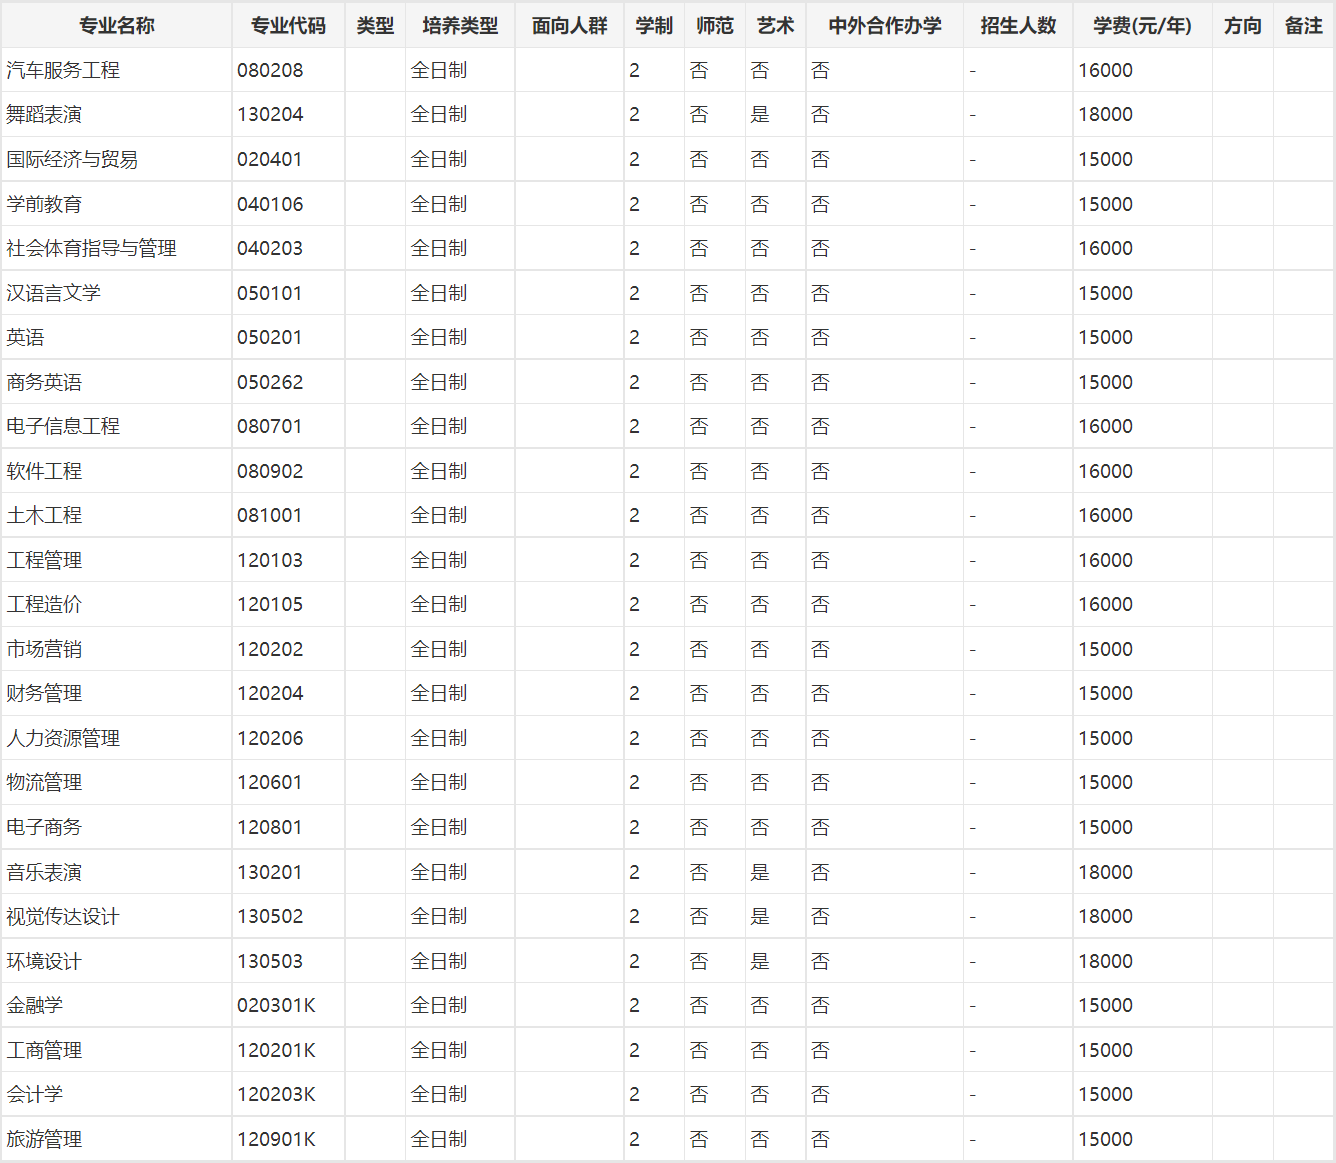Select the 软件工程 major entry
This screenshot has height=1163, width=1336.
coord(44,472)
